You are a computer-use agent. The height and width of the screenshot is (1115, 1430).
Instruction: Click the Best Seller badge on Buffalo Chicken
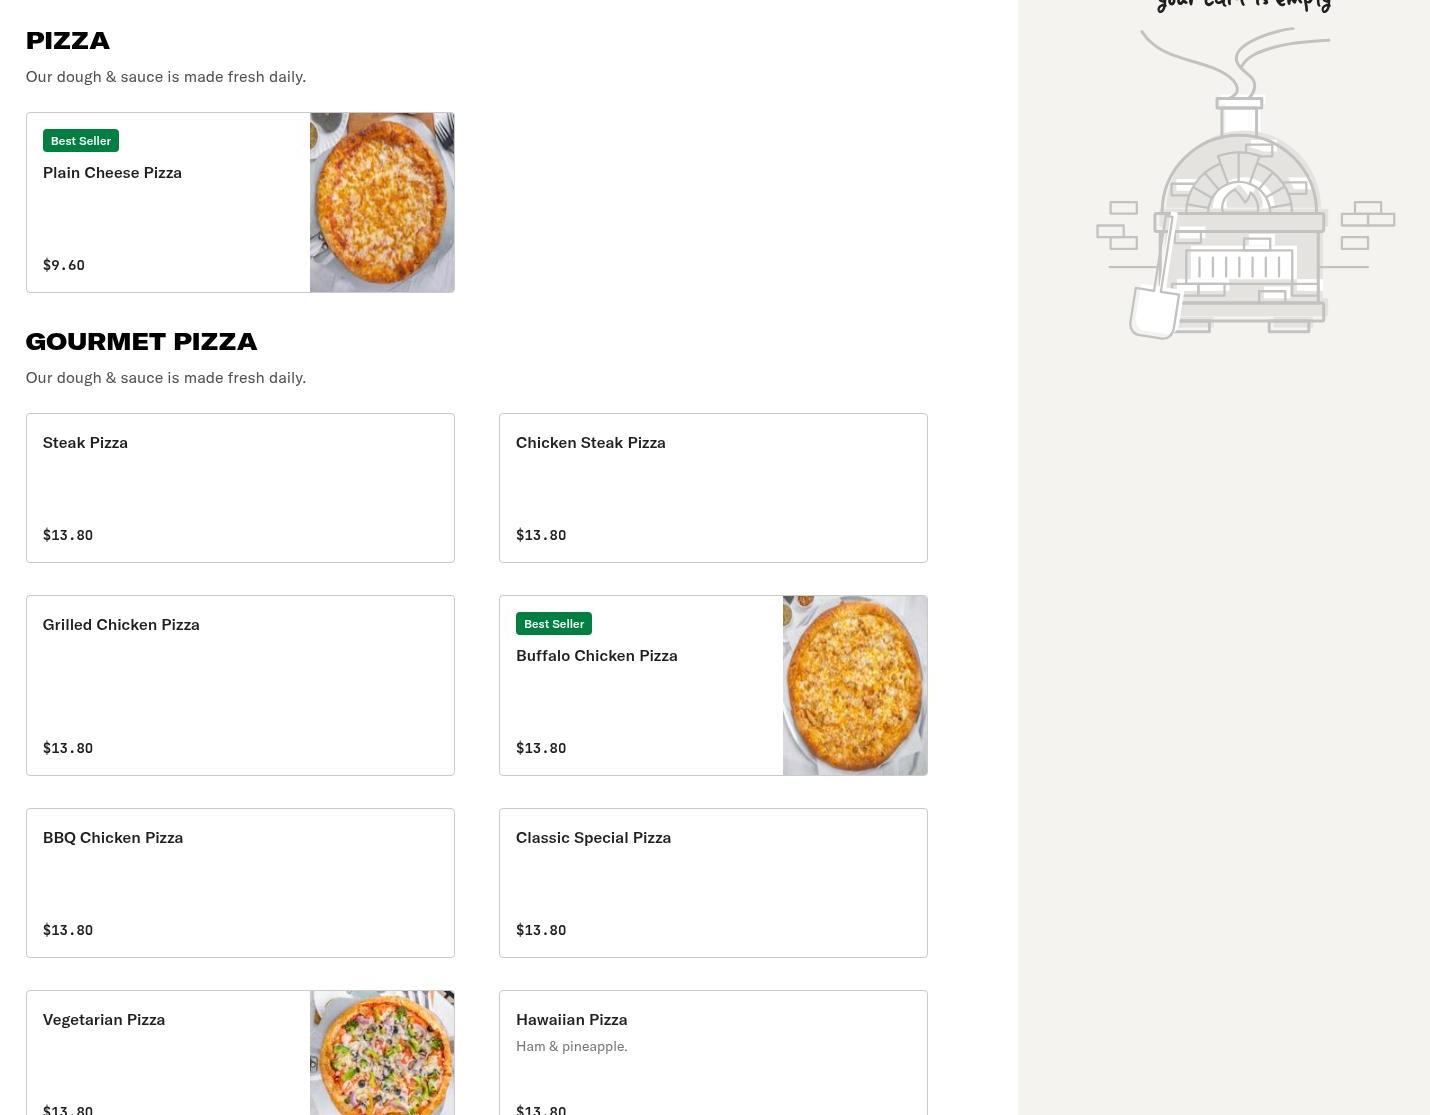coord(554,624)
